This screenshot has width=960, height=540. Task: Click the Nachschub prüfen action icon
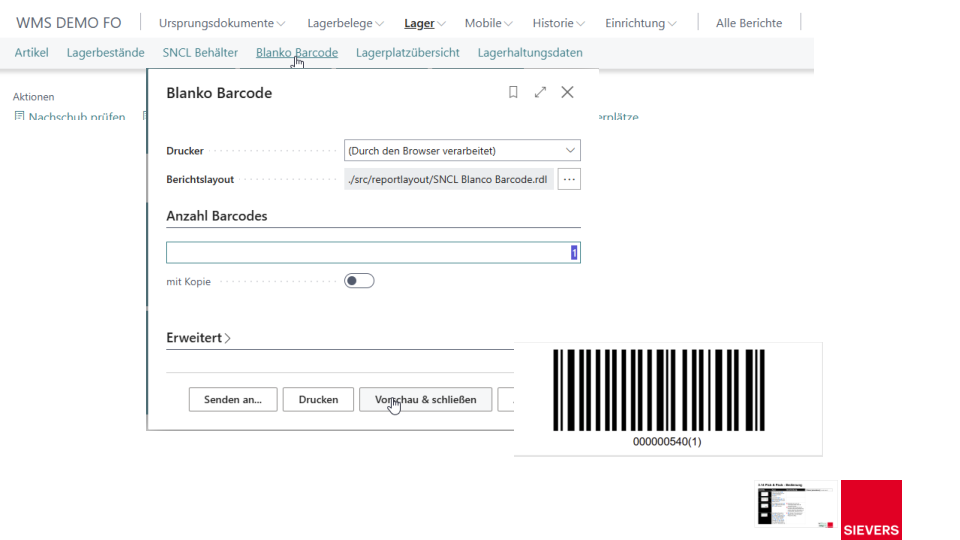pos(20,116)
